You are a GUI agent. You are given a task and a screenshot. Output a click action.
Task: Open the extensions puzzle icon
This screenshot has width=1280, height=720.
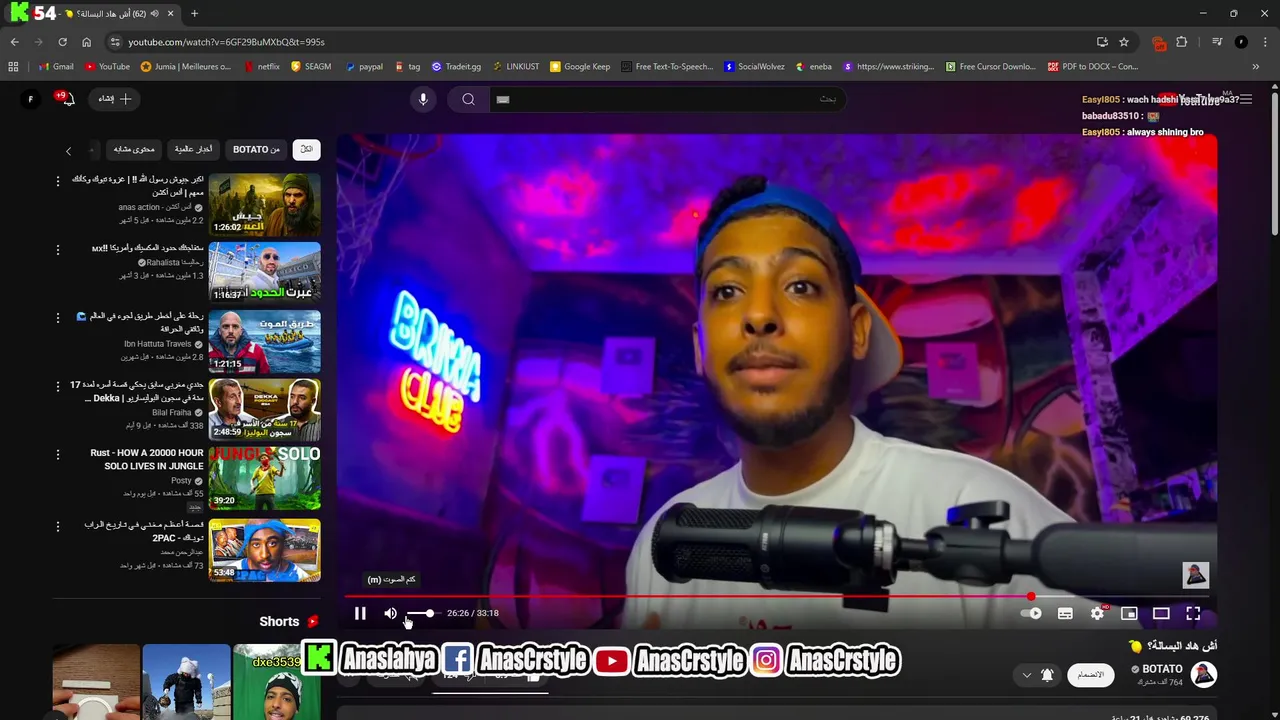point(1182,42)
